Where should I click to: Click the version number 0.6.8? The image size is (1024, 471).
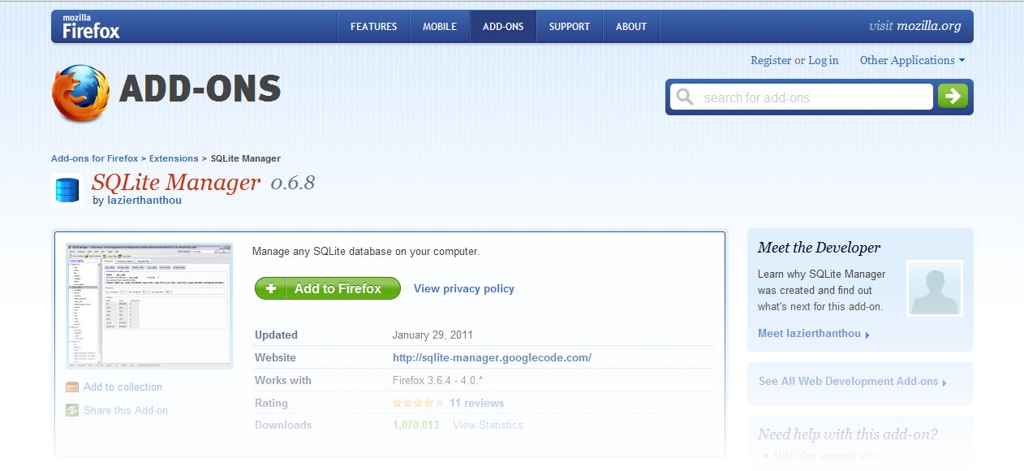coord(293,183)
